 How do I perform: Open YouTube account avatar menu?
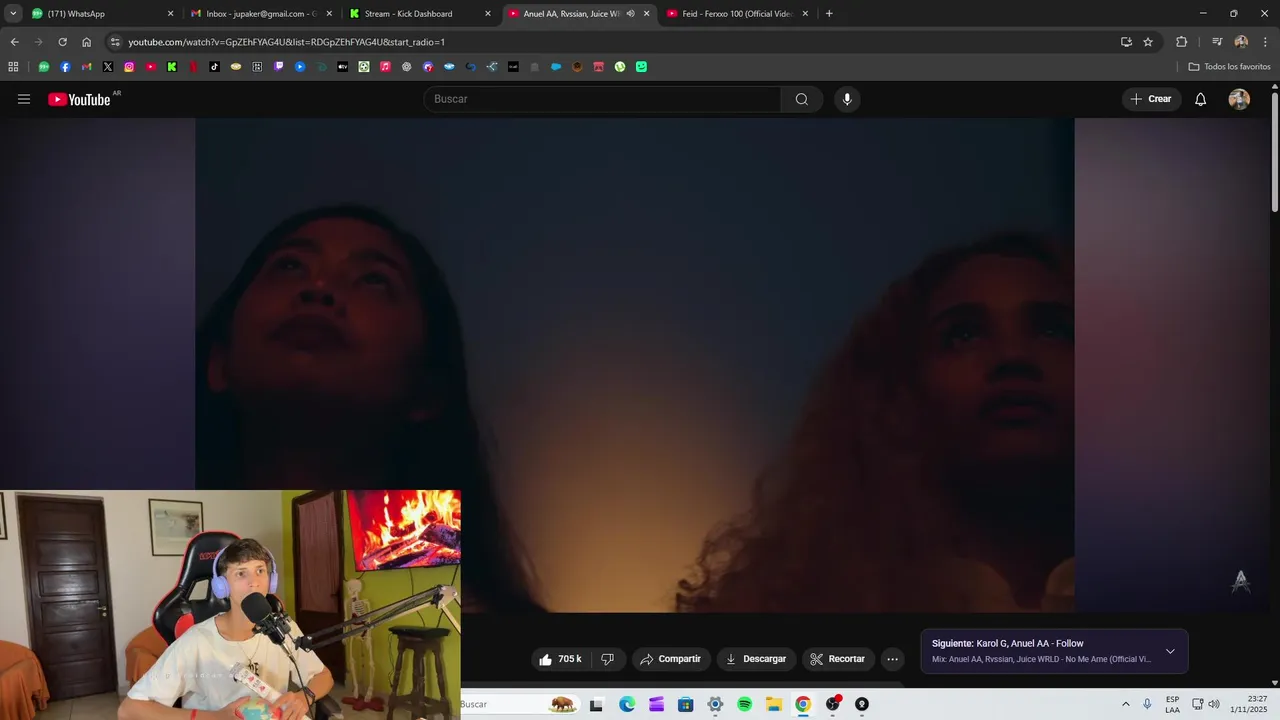coord(1239,99)
